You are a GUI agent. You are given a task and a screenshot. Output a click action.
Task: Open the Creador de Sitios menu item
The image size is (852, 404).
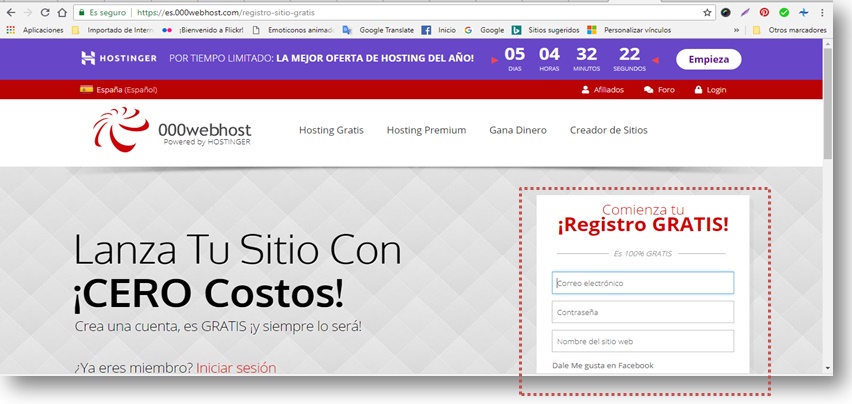pyautogui.click(x=609, y=130)
